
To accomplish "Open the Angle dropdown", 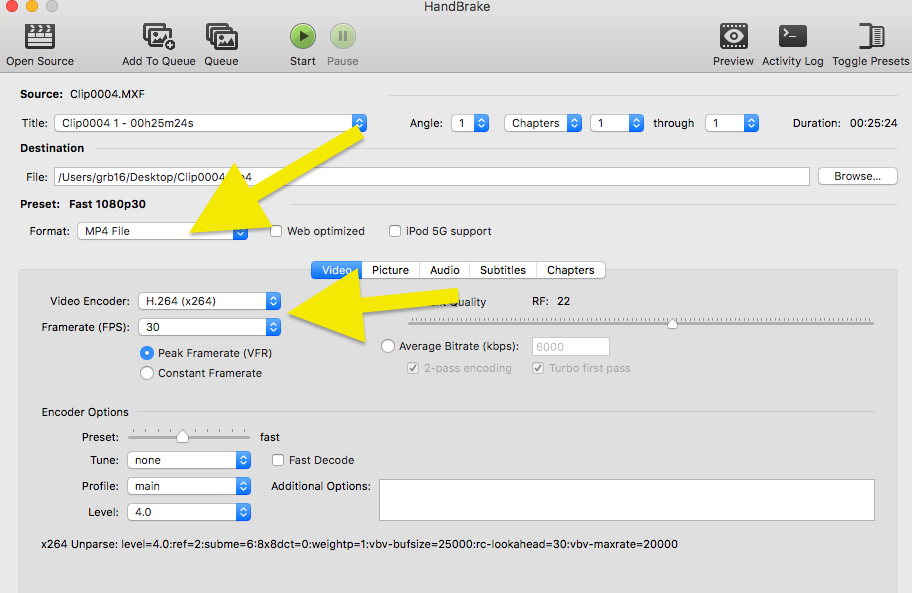I will [x=470, y=123].
